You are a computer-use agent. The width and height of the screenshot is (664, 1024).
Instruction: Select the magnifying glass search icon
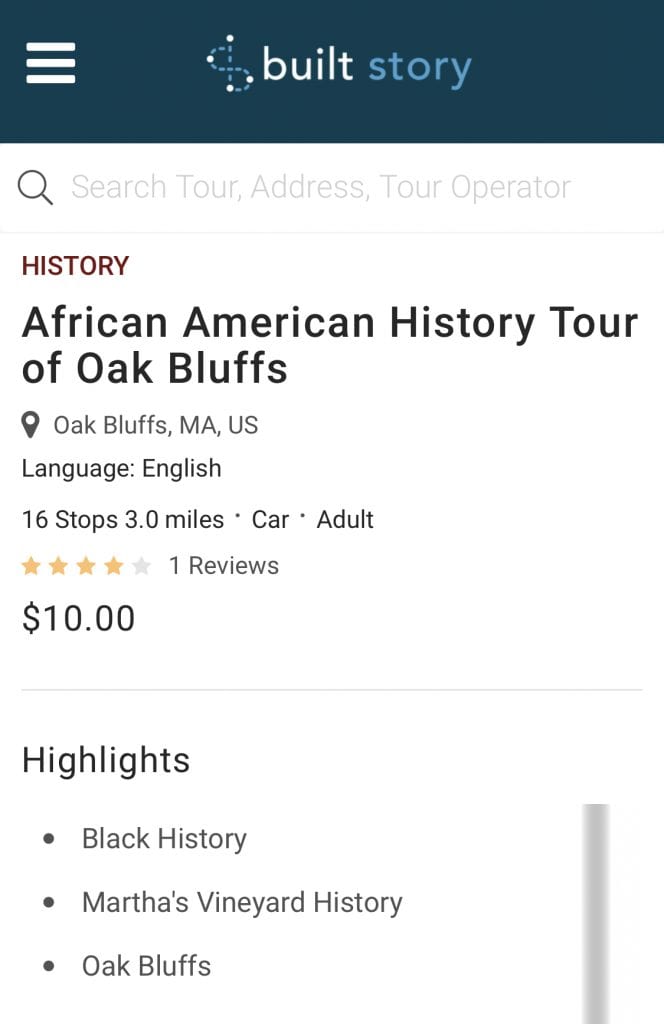[x=34, y=187]
